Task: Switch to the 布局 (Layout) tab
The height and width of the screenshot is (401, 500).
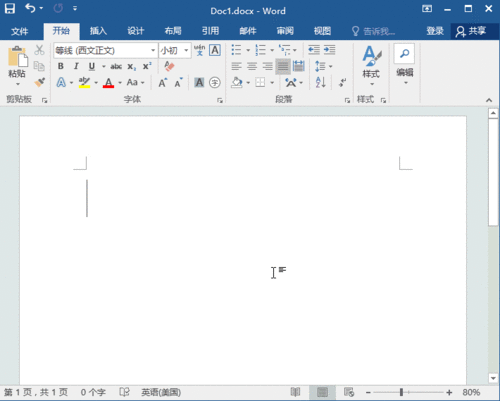Action: coord(173,31)
